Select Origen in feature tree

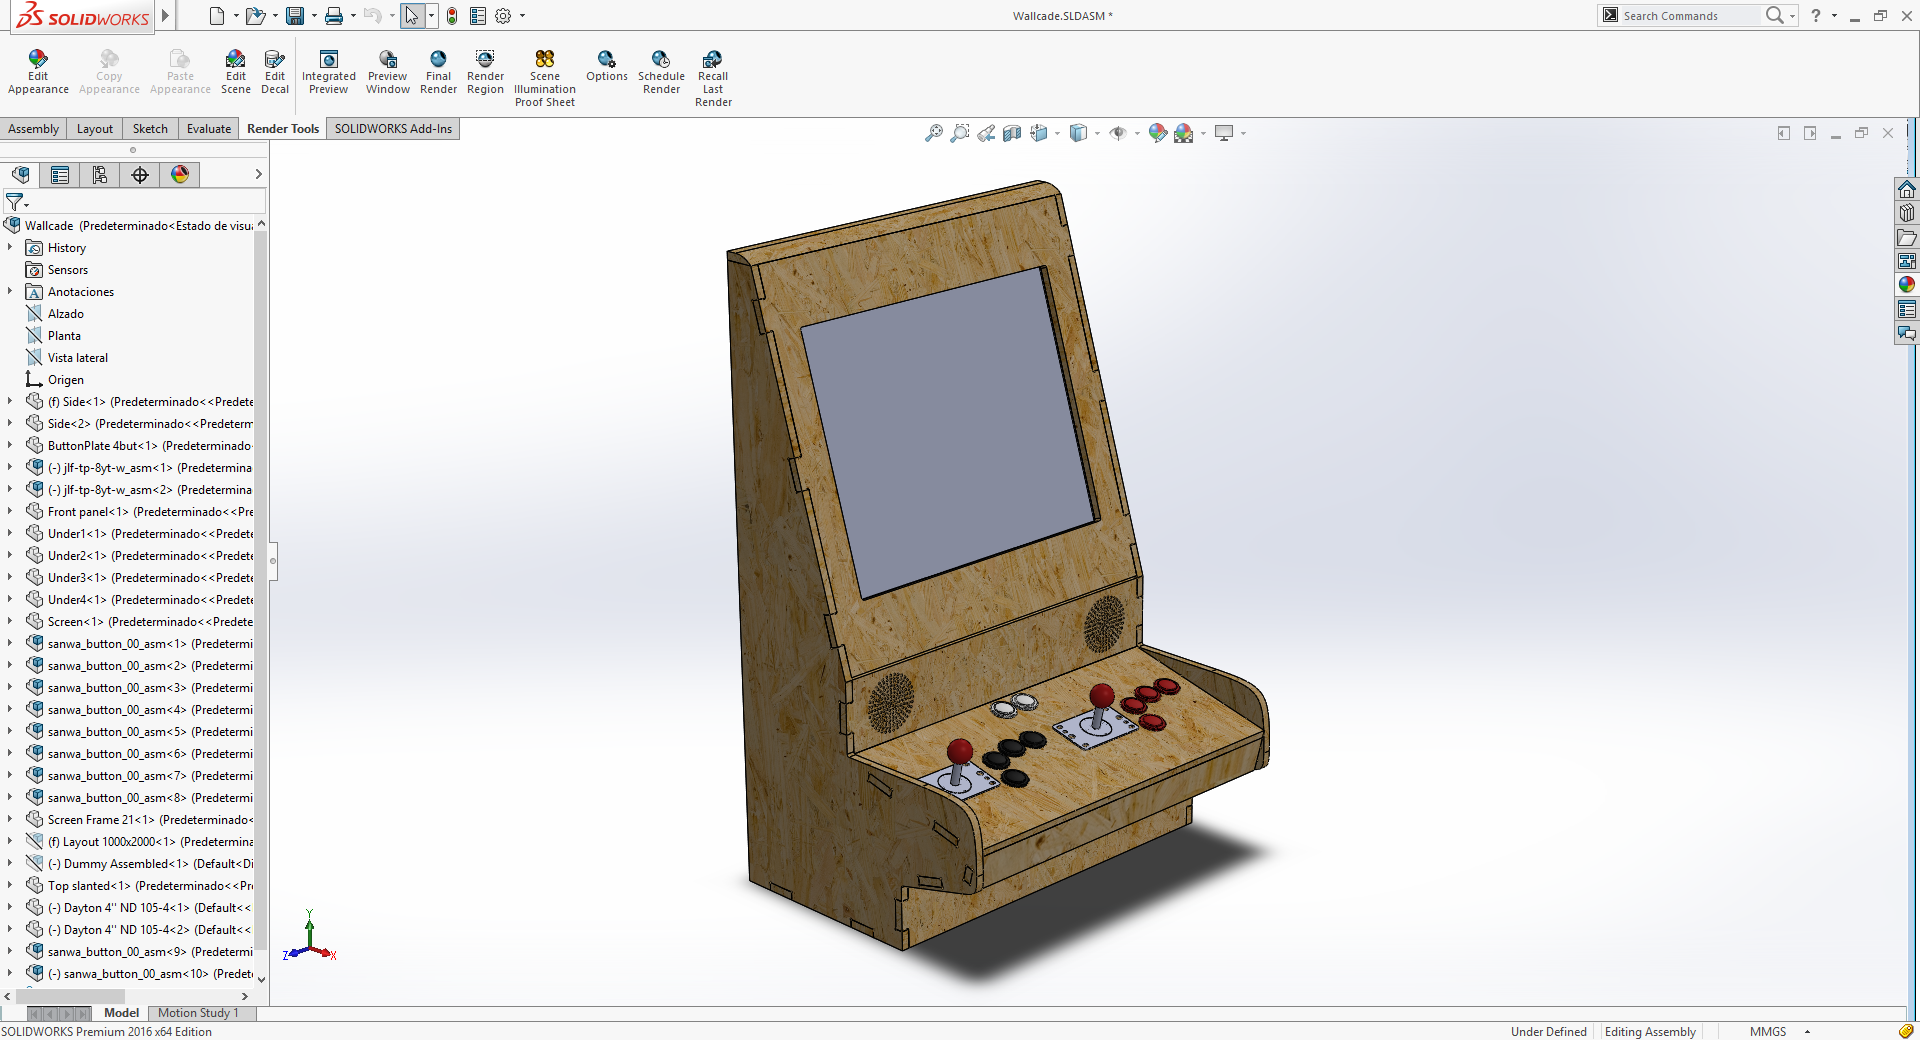click(x=66, y=379)
